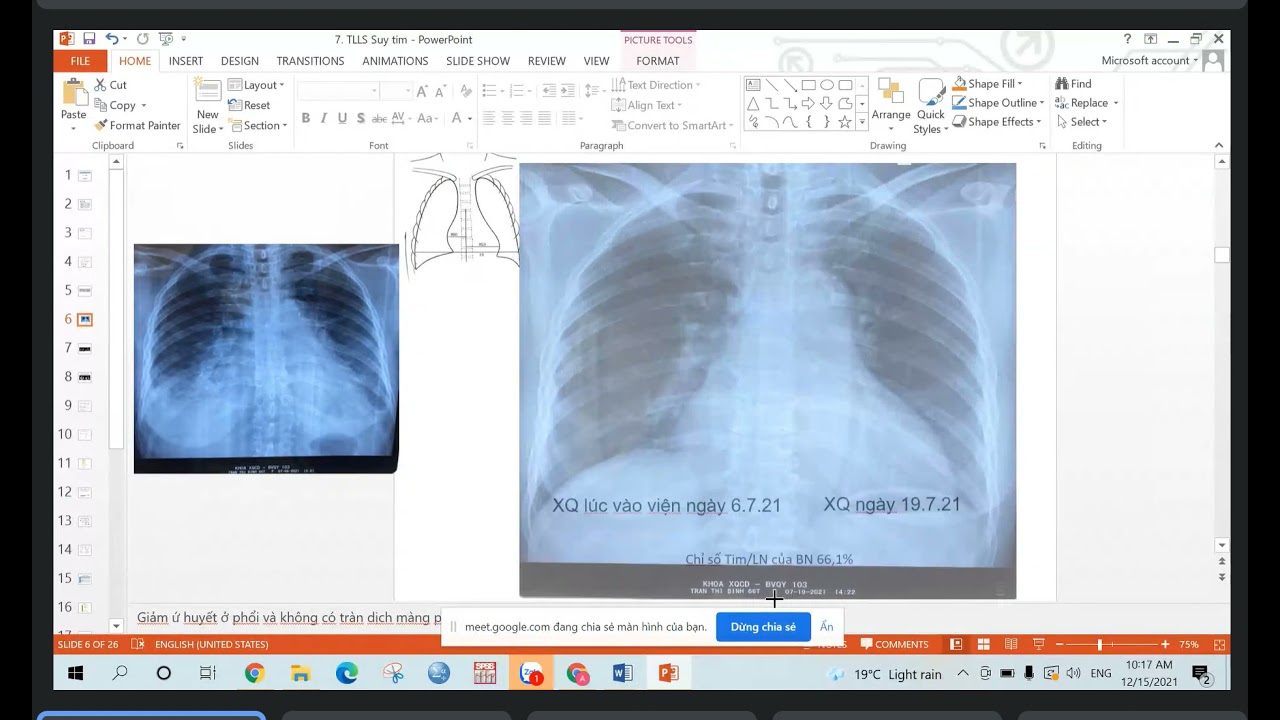The height and width of the screenshot is (720, 1280).
Task: Open Google Chrome from the taskbar
Action: pos(254,673)
